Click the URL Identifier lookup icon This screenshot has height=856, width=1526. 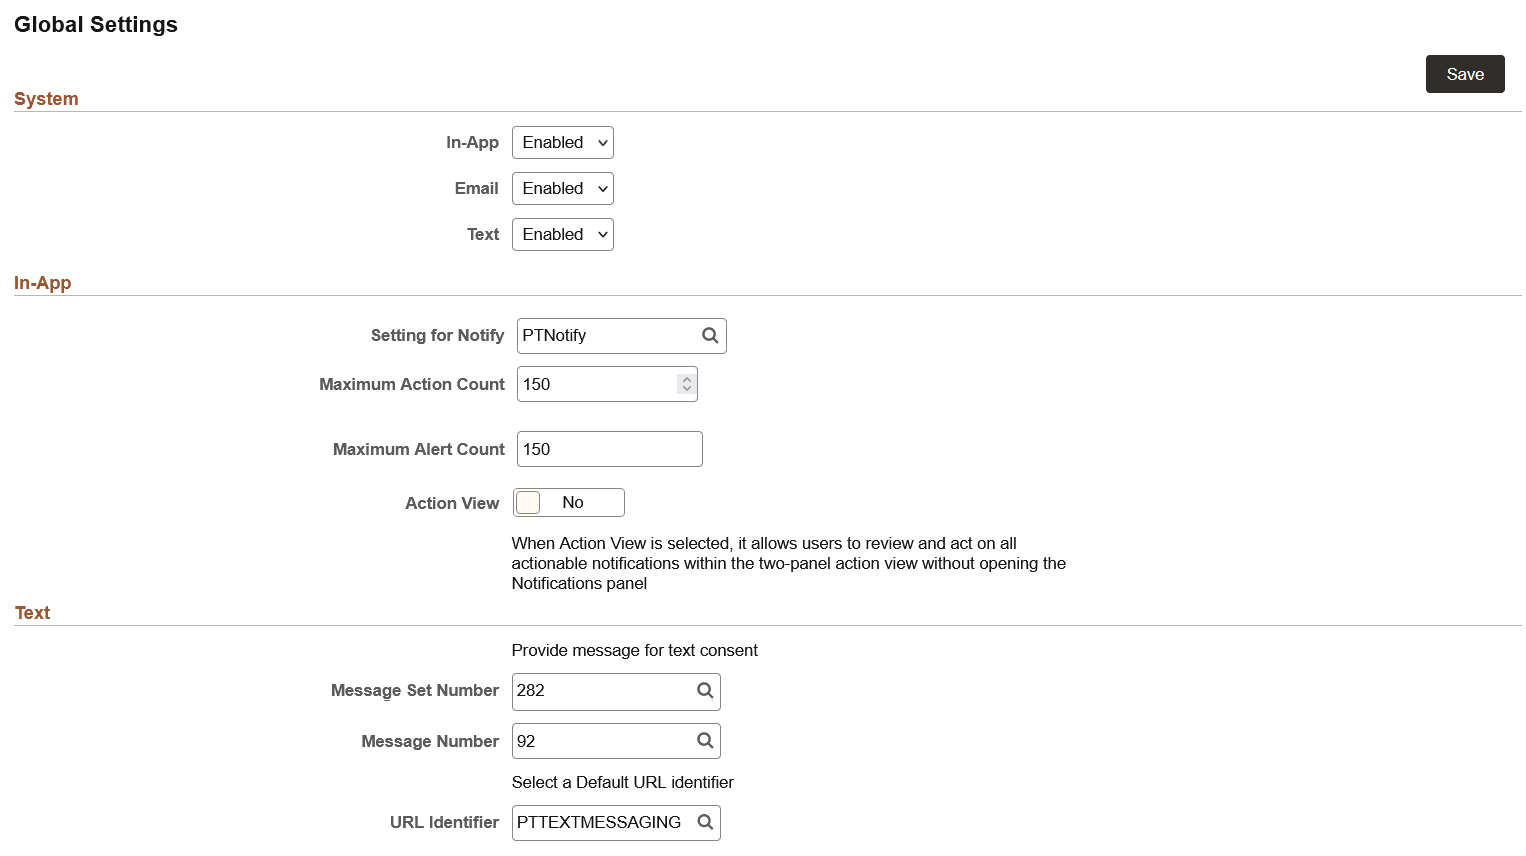pos(705,822)
